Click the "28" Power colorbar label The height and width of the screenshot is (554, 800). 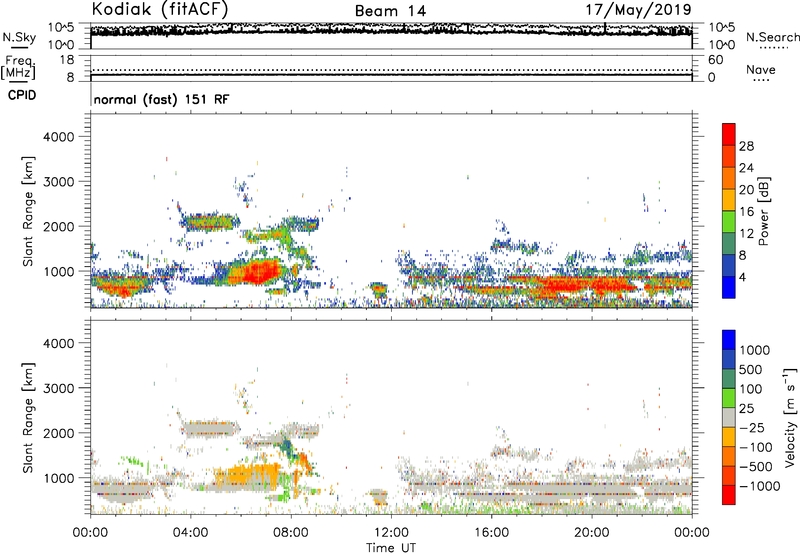746,146
